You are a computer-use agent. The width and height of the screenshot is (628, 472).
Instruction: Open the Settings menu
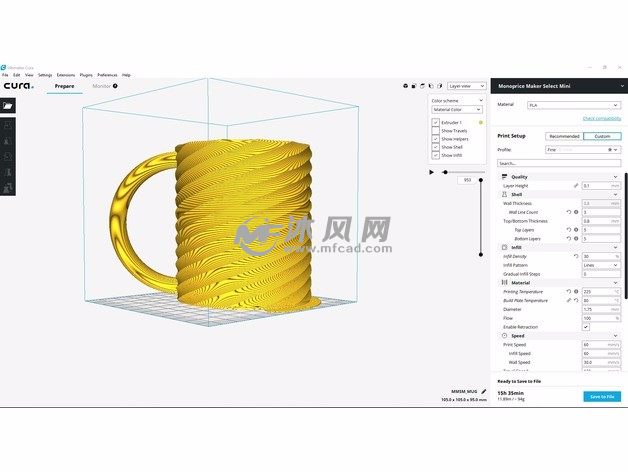[45, 75]
